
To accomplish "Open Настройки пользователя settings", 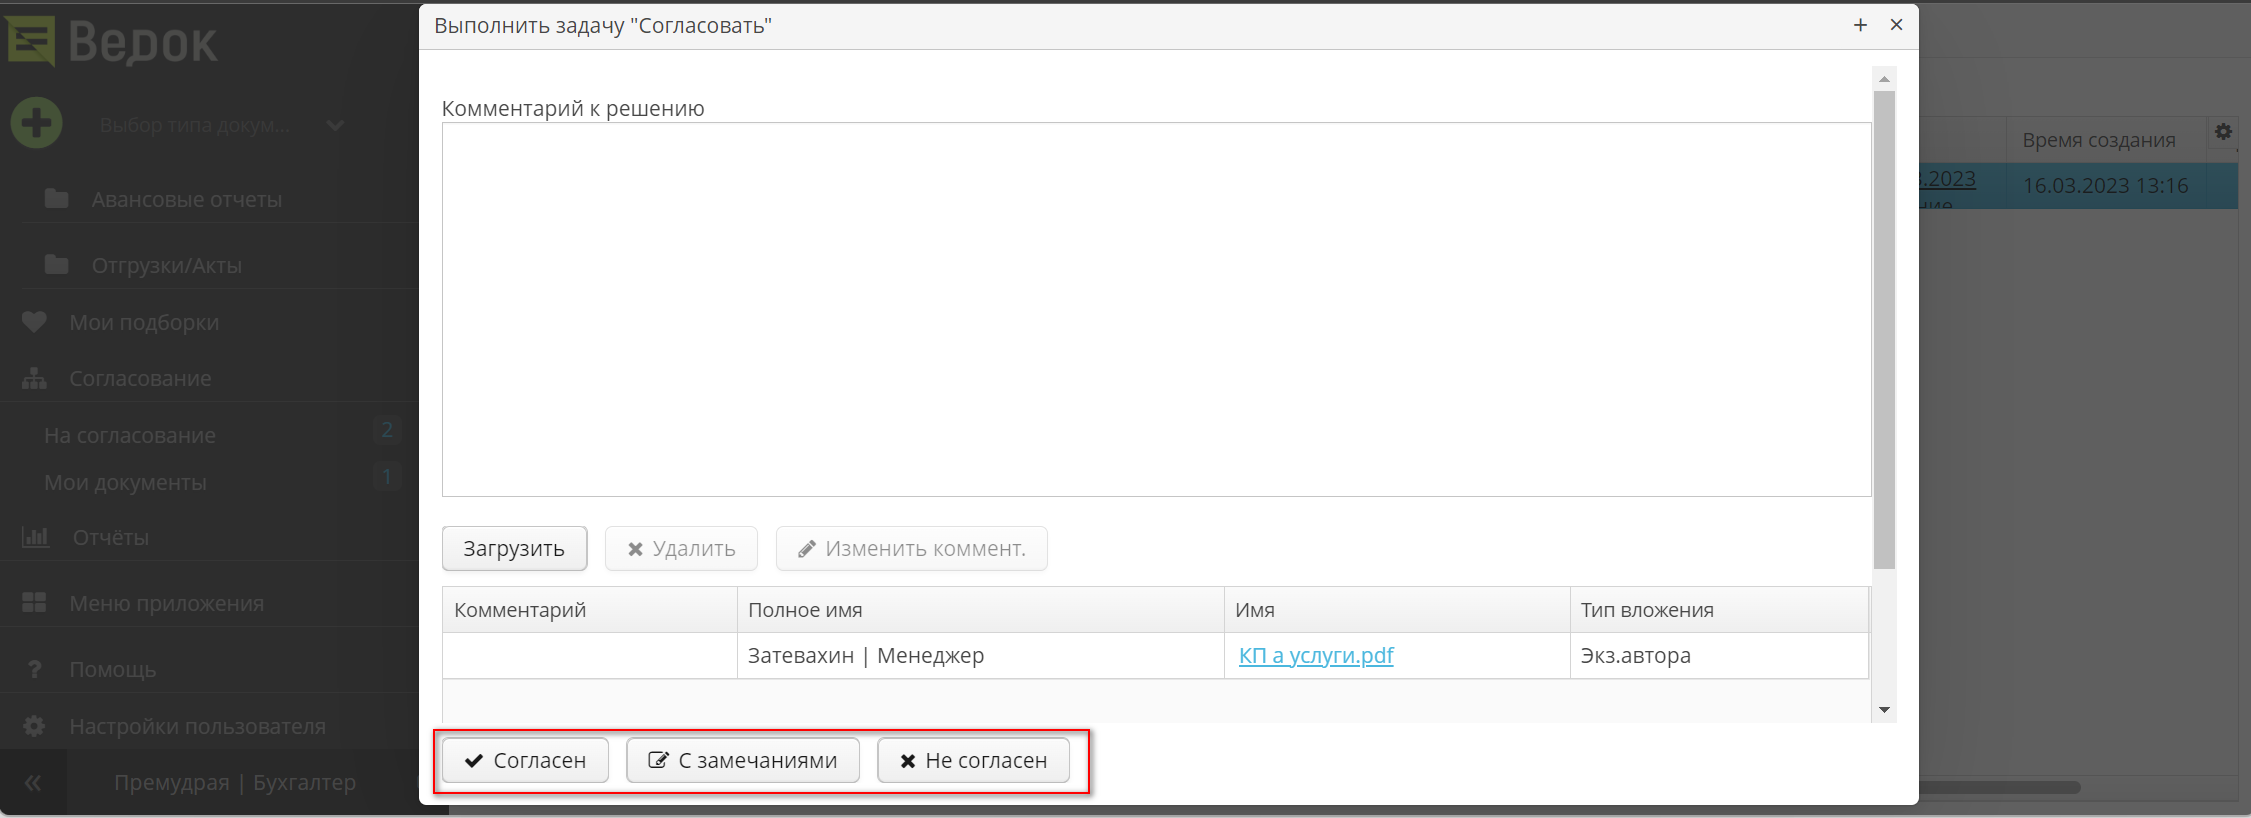I will (197, 726).
